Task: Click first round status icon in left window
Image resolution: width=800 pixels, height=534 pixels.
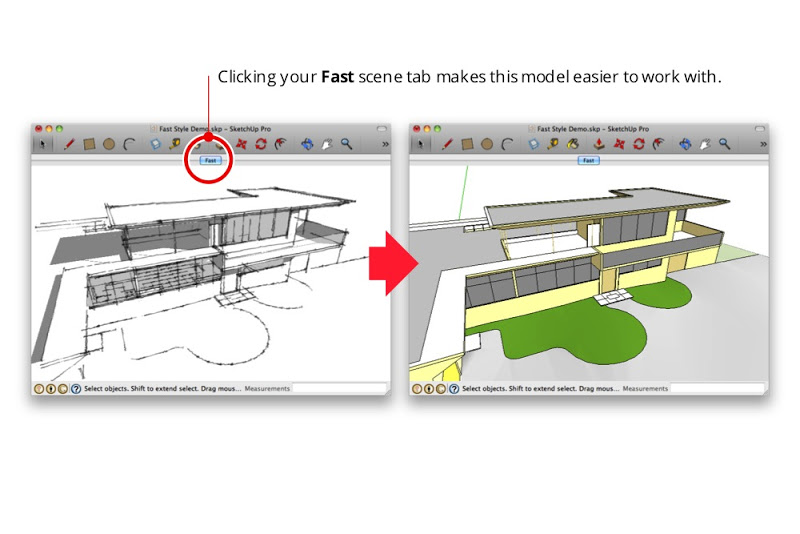Action: (39, 389)
